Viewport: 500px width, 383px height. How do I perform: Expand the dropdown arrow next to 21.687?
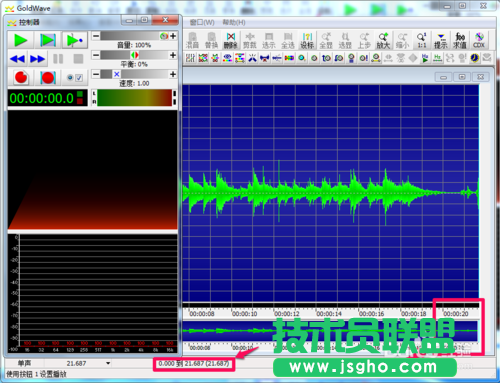[x=108, y=363]
